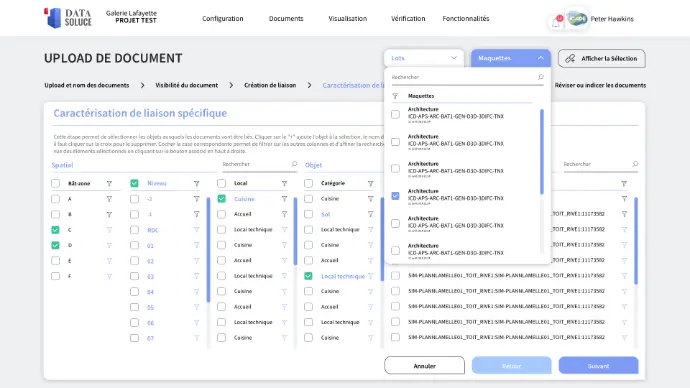The image size is (690, 388).
Task: Click chevron after Création de liaison
Action: pyautogui.click(x=309, y=85)
